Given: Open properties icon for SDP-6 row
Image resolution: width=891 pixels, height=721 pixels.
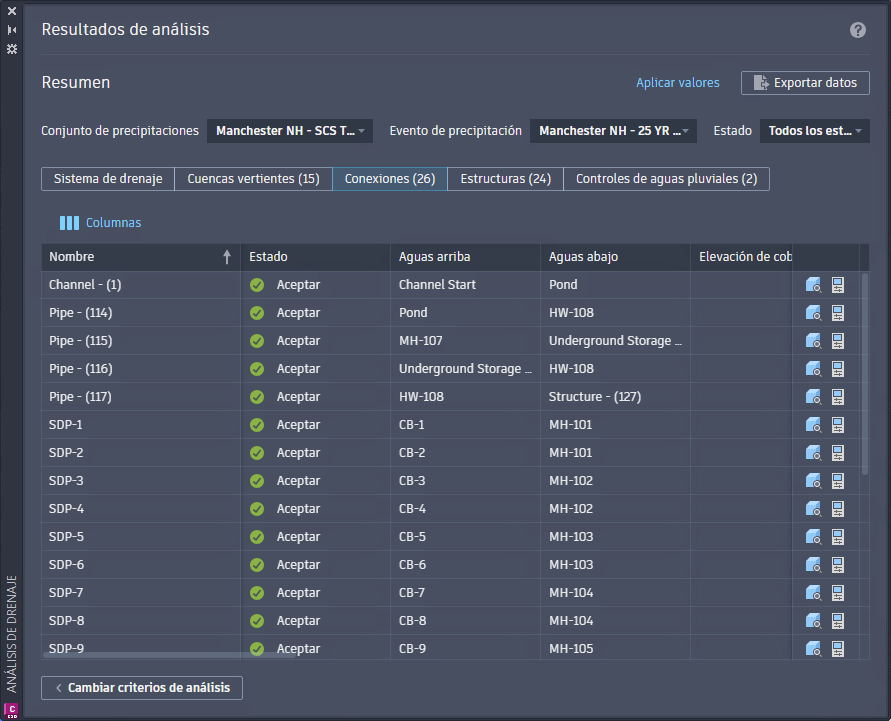Looking at the screenshot, I should [x=838, y=565].
